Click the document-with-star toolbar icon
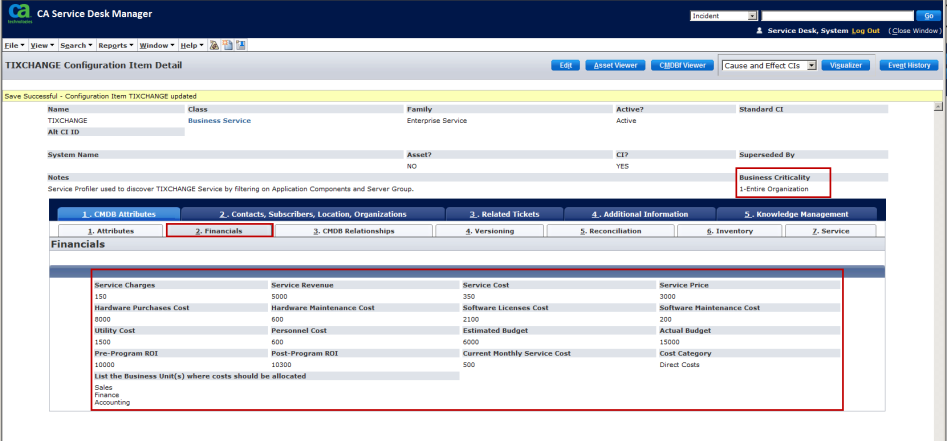 [x=228, y=45]
